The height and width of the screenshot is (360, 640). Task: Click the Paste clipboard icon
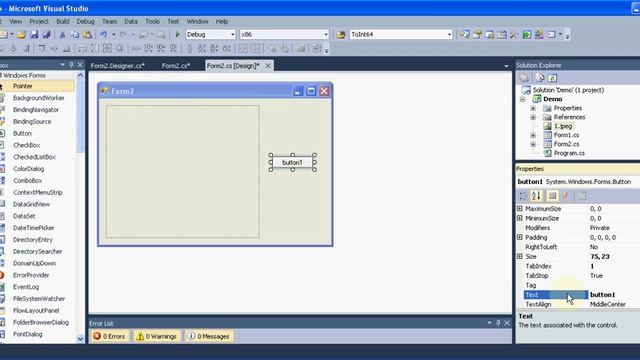(x=87, y=35)
